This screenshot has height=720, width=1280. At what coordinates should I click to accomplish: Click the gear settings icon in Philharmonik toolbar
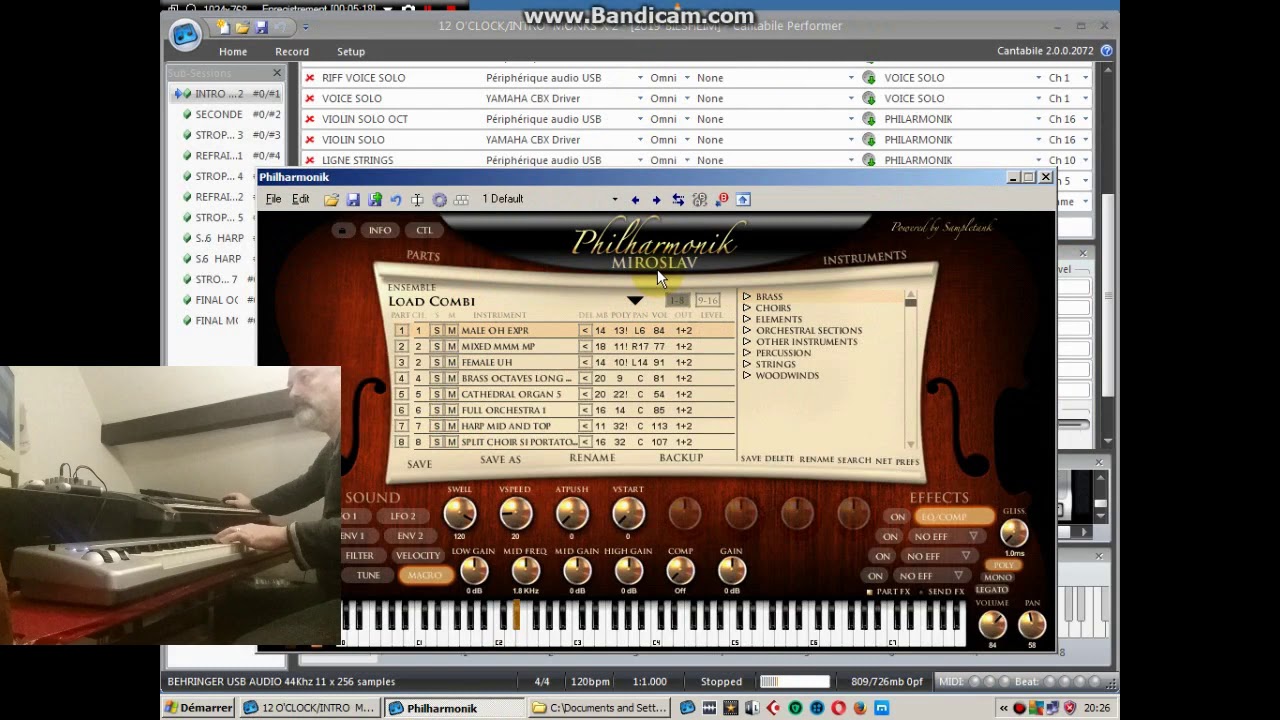point(439,200)
